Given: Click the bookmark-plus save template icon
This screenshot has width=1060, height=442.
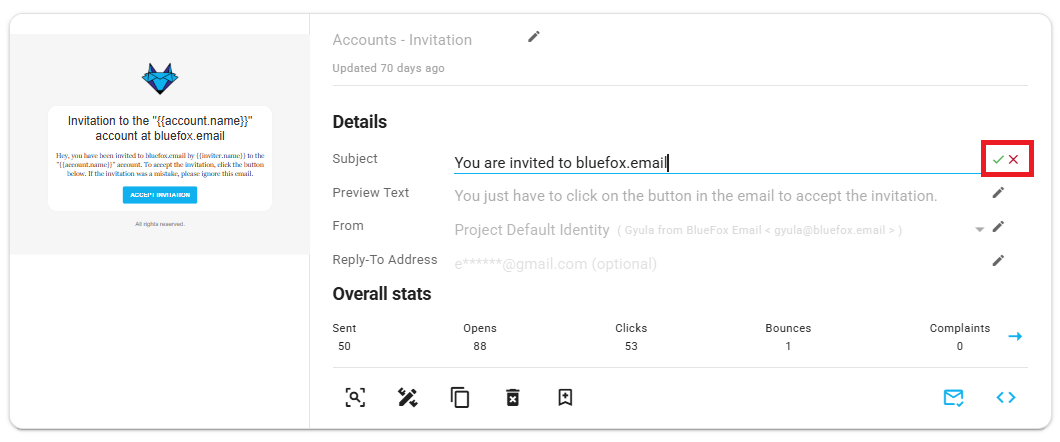Looking at the screenshot, I should point(565,397).
